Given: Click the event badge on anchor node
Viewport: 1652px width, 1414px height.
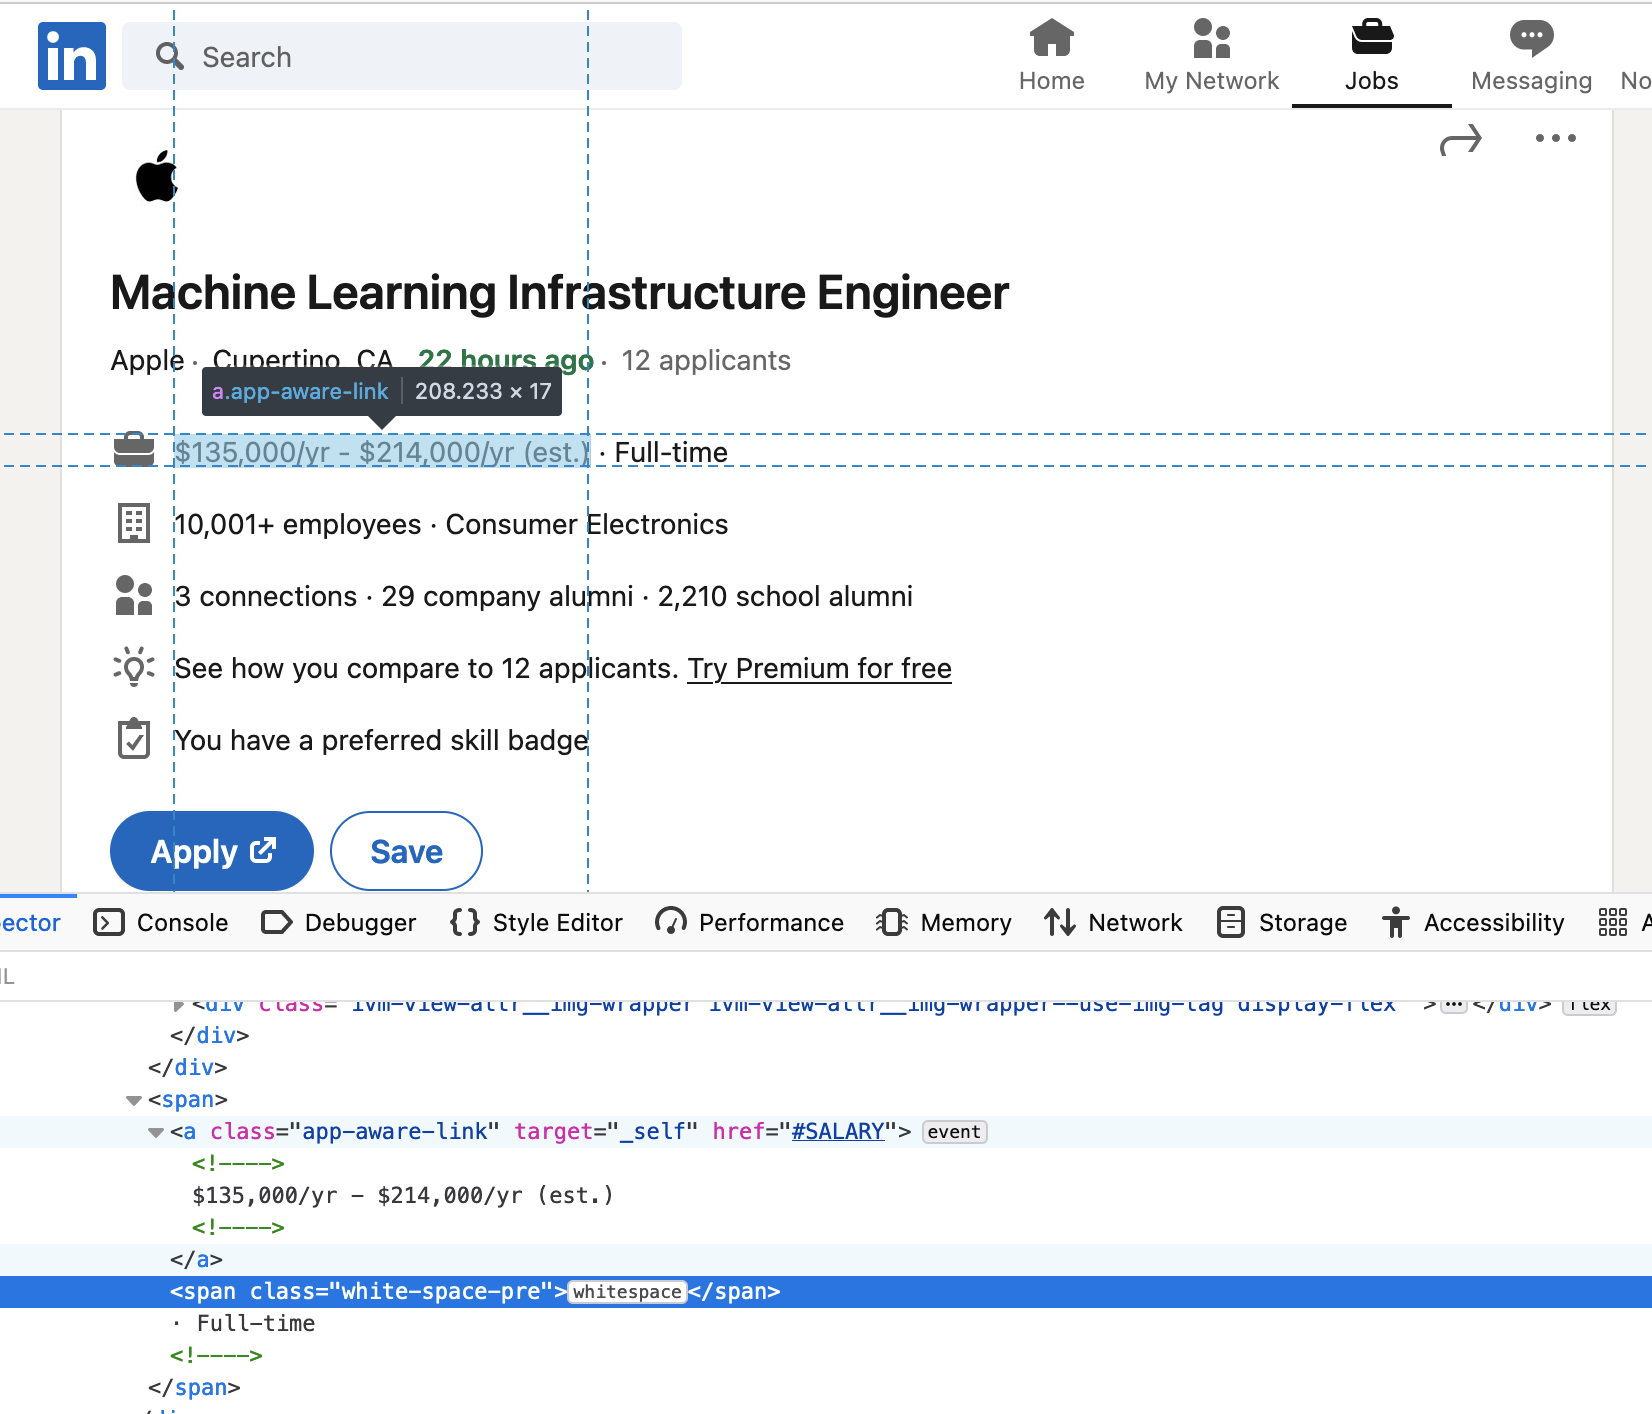Looking at the screenshot, I should [x=954, y=1132].
